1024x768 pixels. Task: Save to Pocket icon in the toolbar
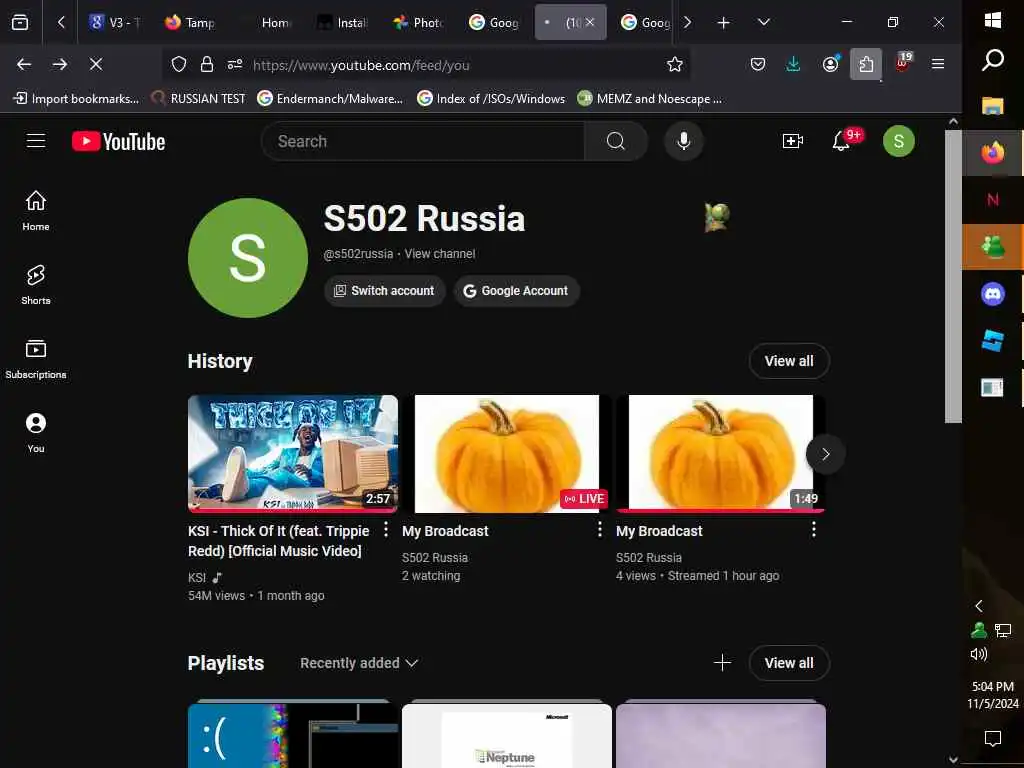[758, 64]
